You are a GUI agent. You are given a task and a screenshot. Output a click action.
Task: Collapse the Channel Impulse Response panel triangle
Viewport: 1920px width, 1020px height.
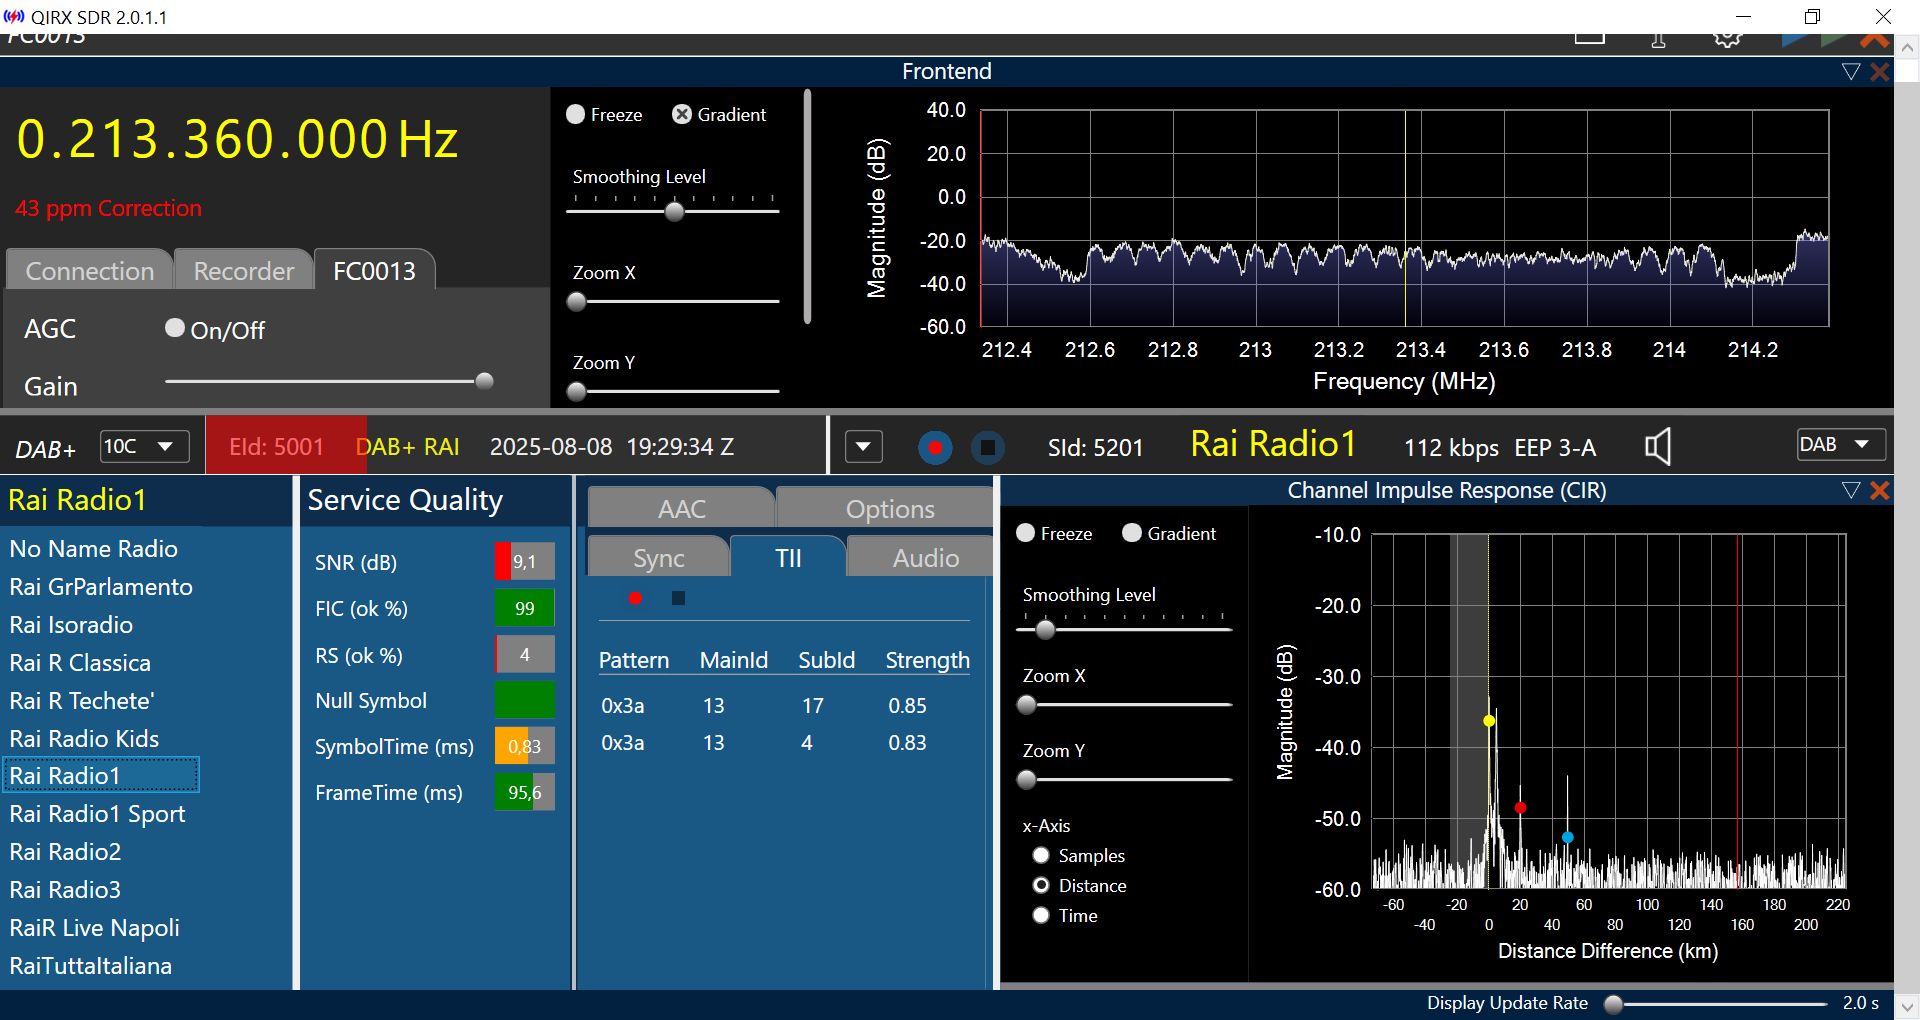pos(1850,490)
